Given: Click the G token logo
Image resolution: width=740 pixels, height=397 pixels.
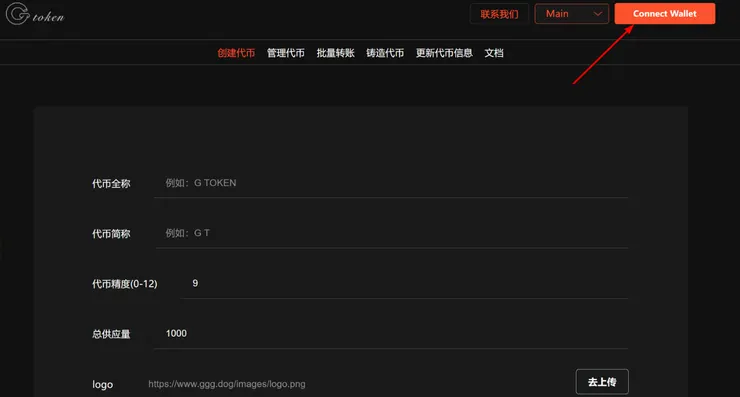Looking at the screenshot, I should pyautogui.click(x=34, y=14).
